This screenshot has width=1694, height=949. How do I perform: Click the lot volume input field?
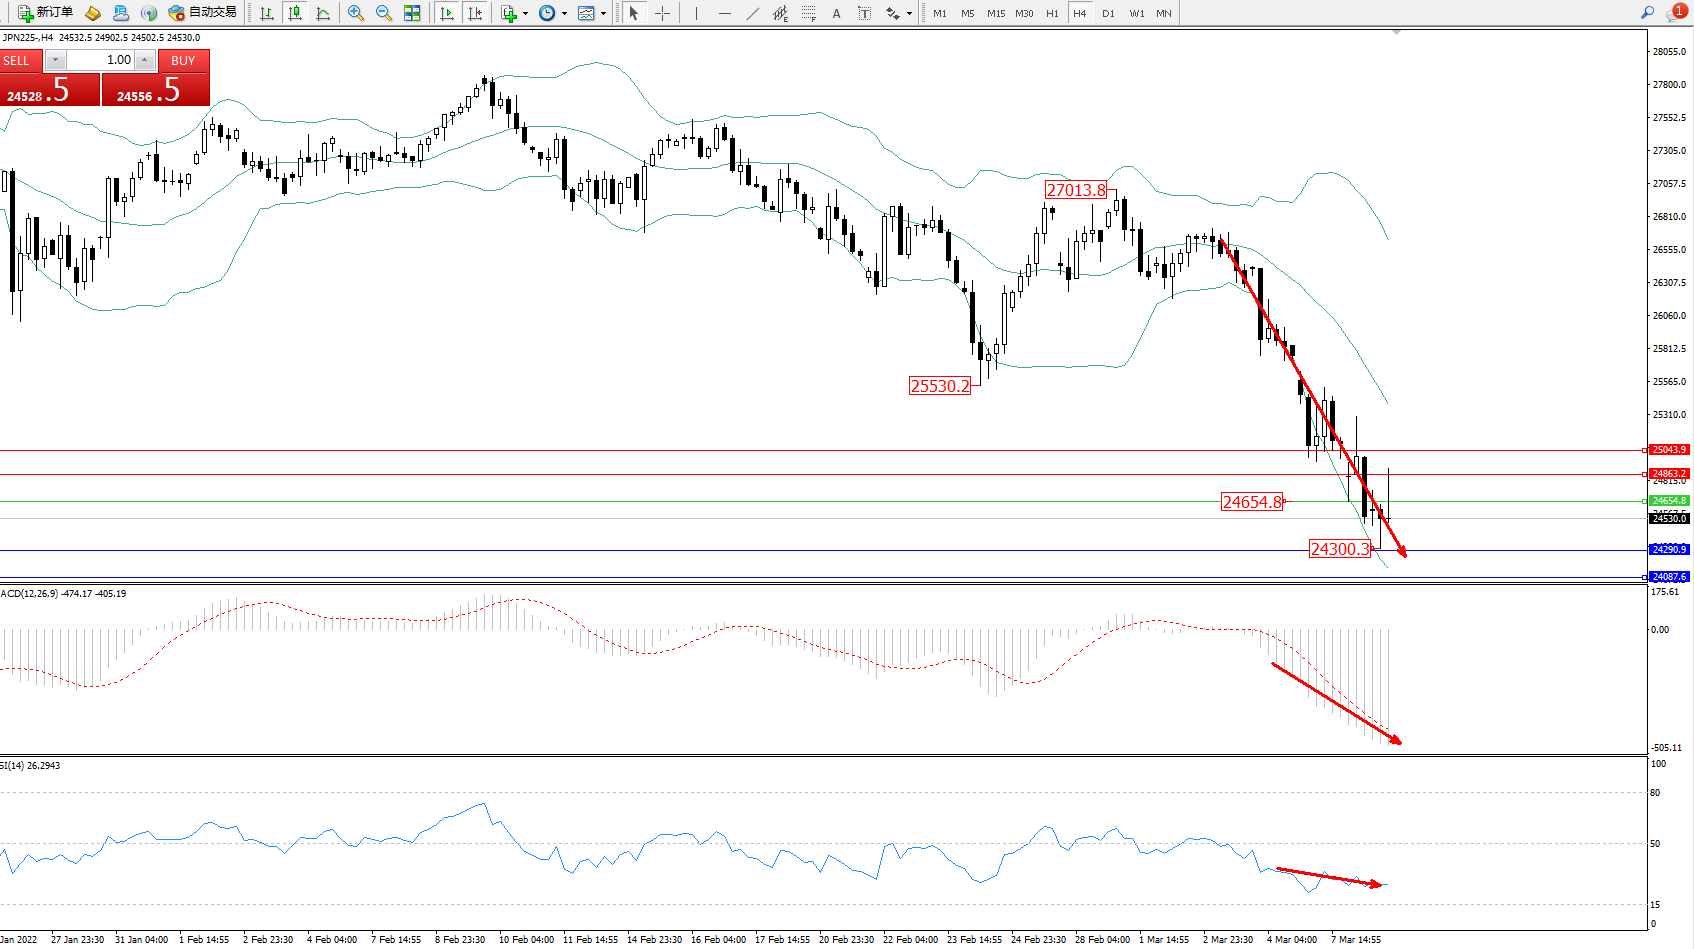tap(100, 60)
